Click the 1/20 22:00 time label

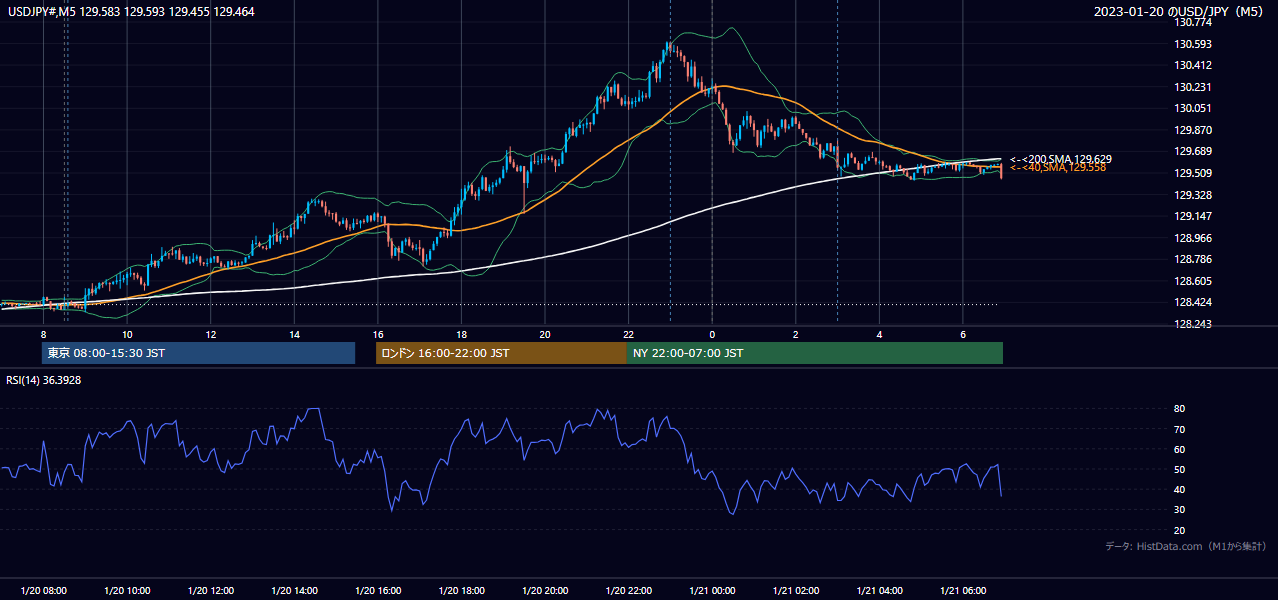coord(628,591)
